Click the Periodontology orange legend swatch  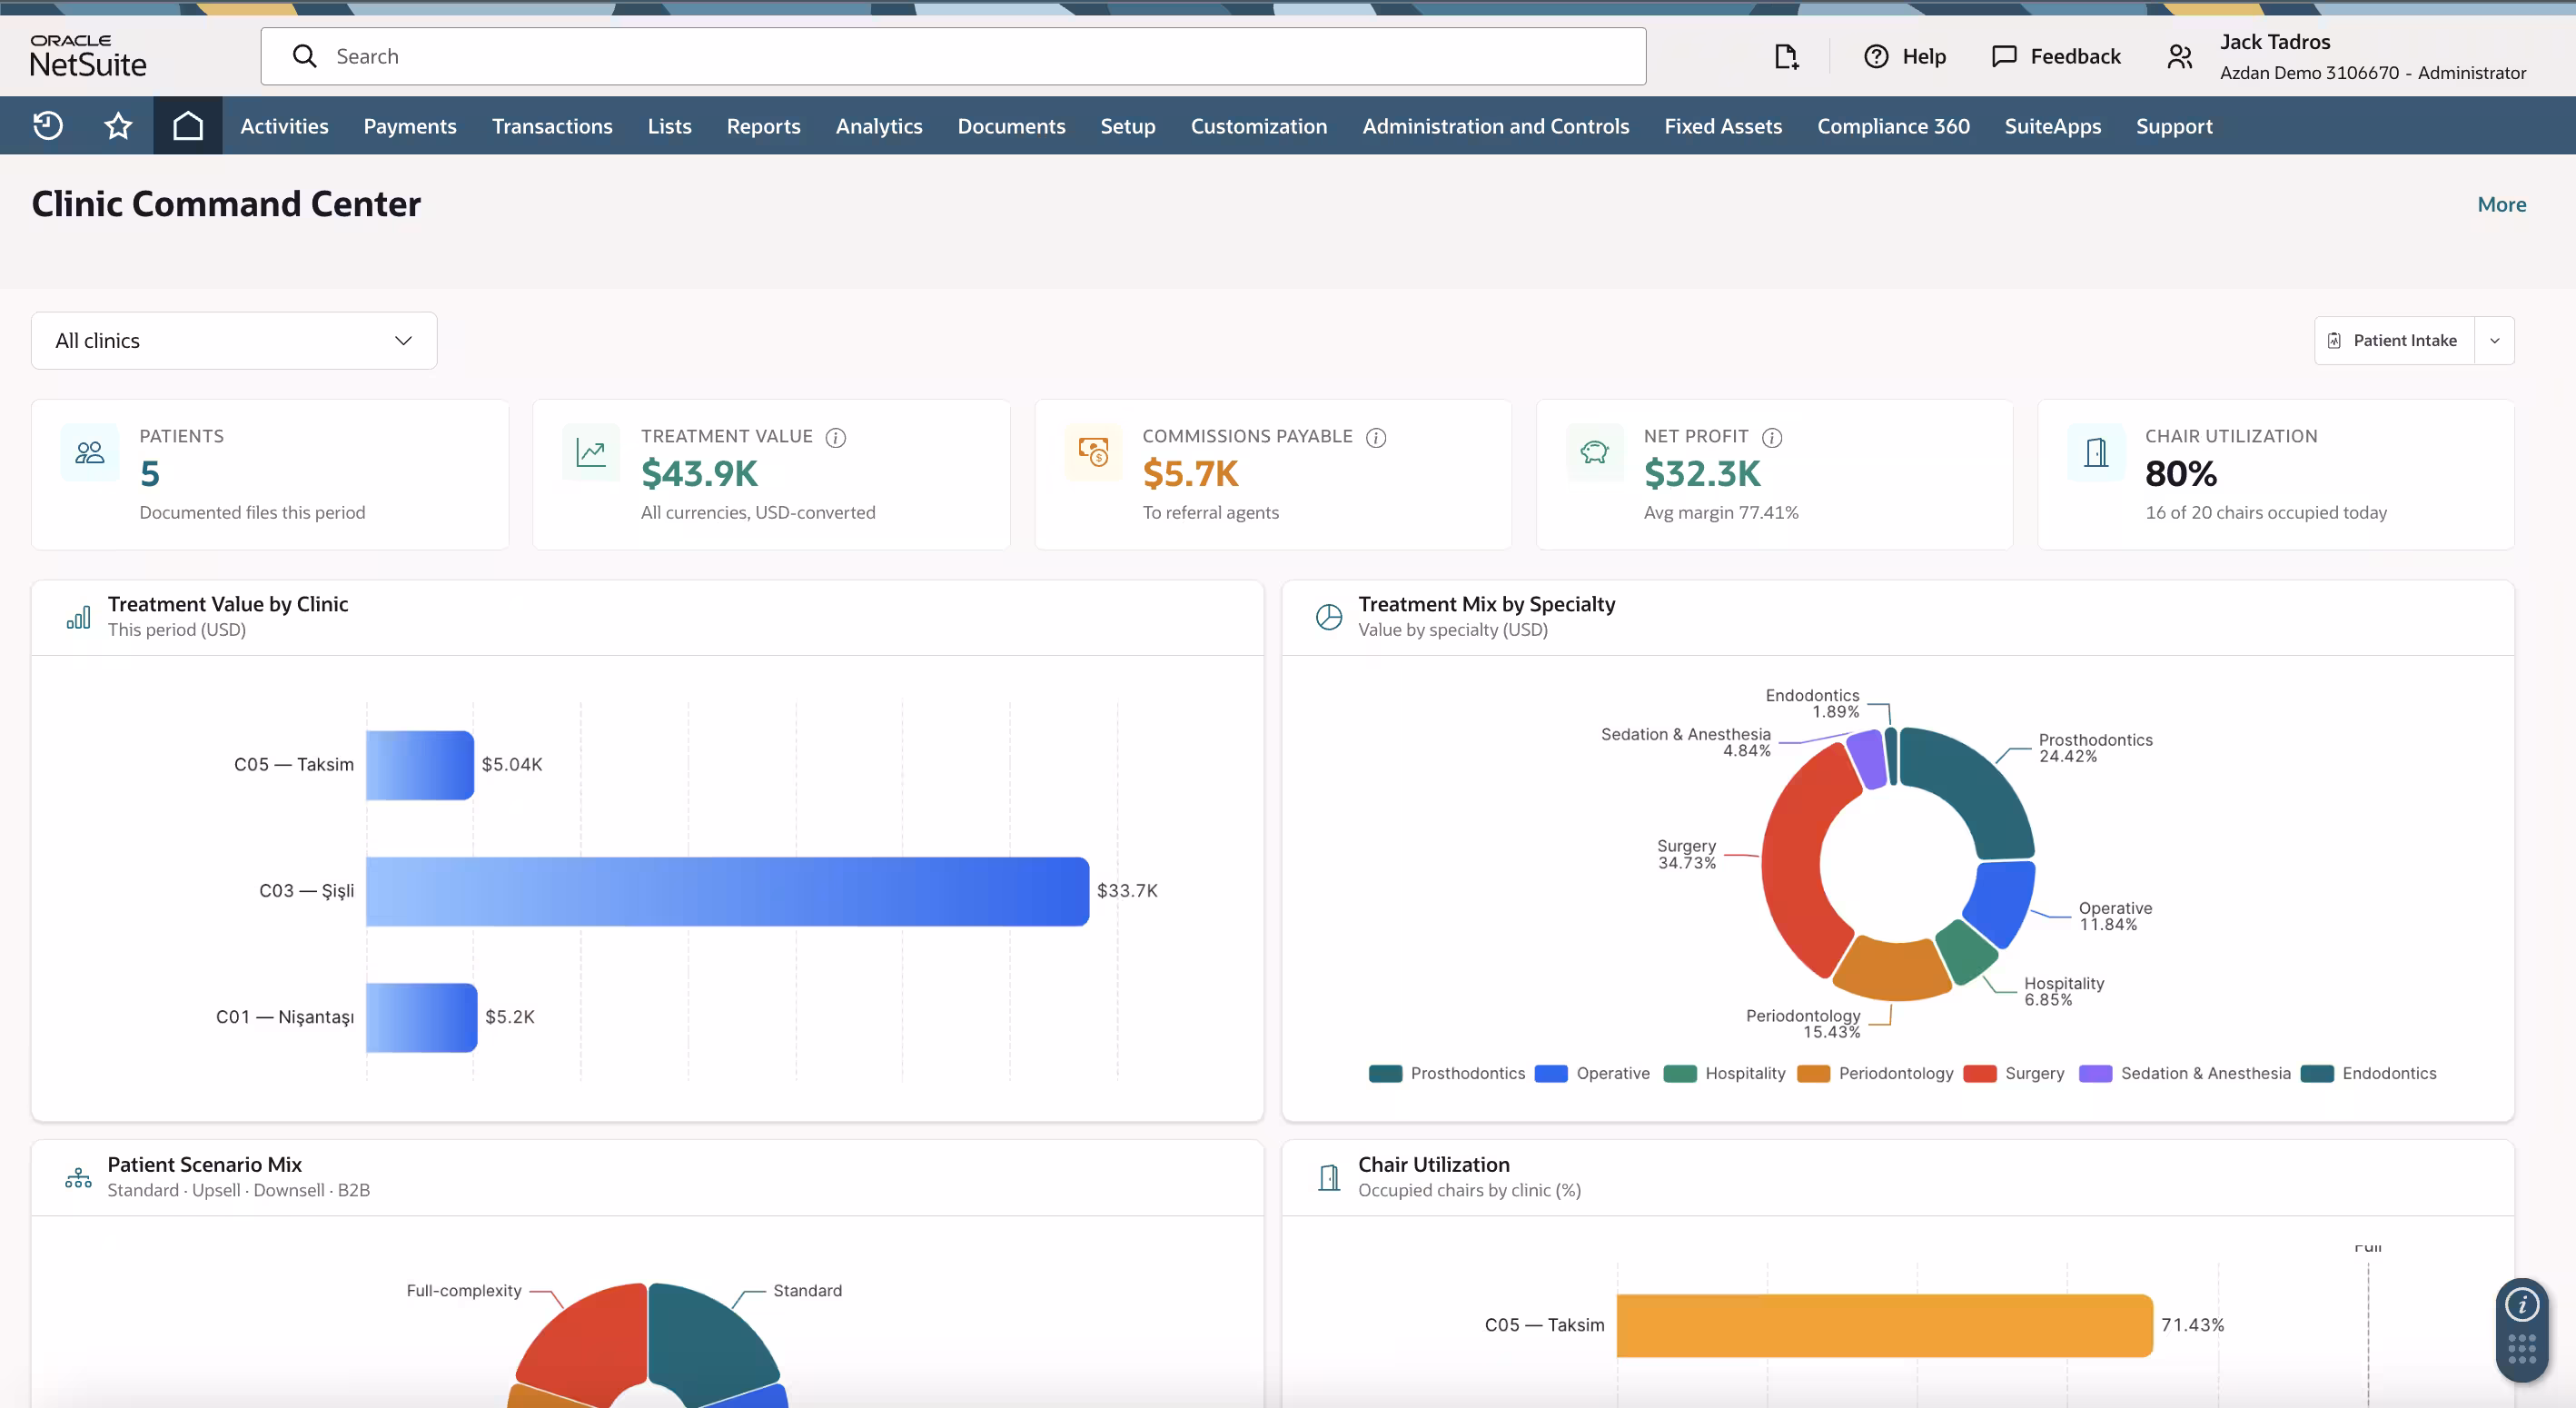click(1812, 1074)
